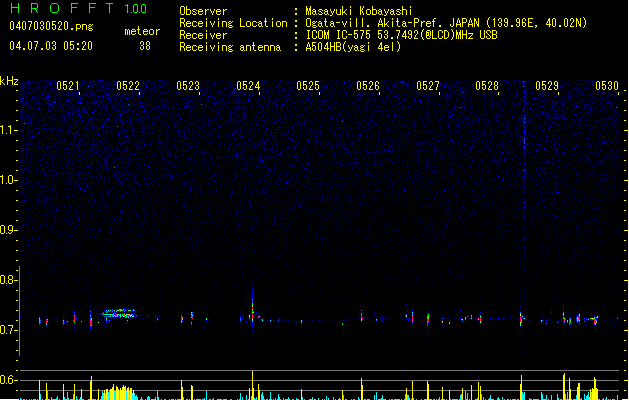
Task: Click the date stamp 04.07.03 05:20
Action: pyautogui.click(x=51, y=46)
